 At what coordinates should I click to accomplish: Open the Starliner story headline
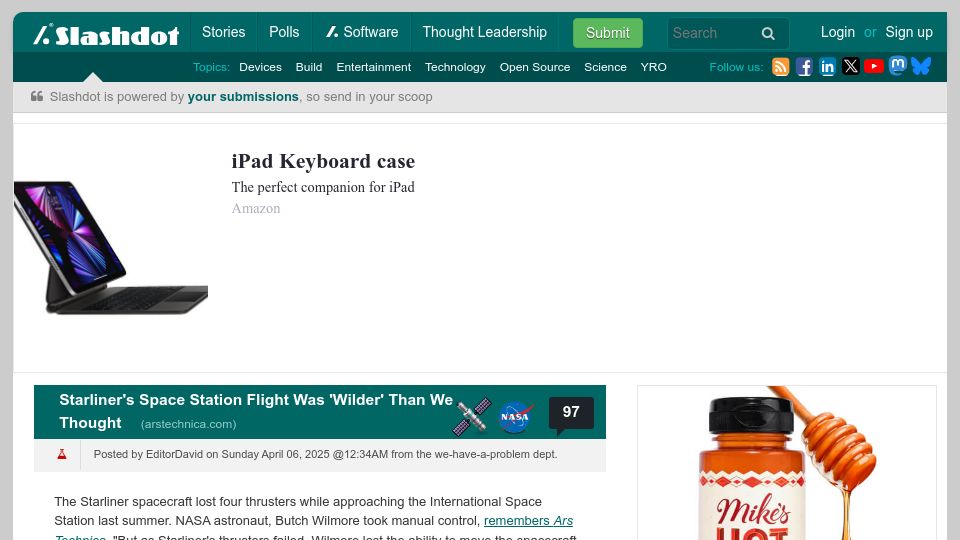click(256, 411)
